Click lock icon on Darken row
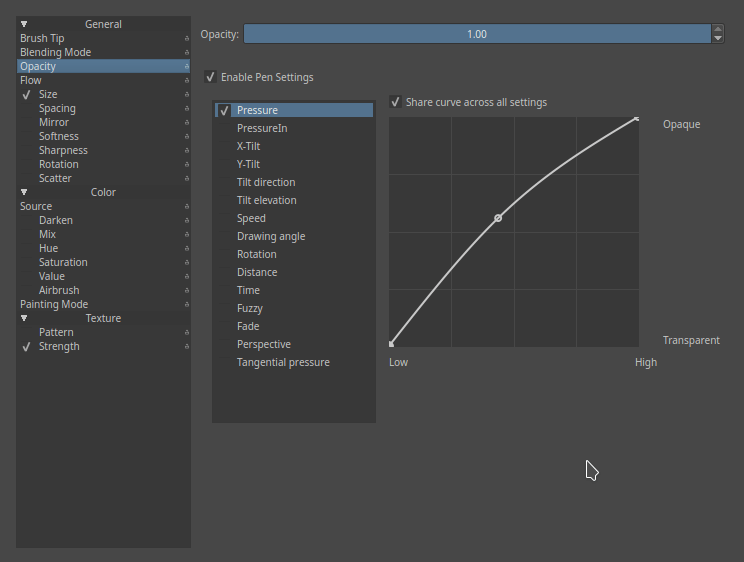Screen dimensions: 744x562 pos(186,220)
